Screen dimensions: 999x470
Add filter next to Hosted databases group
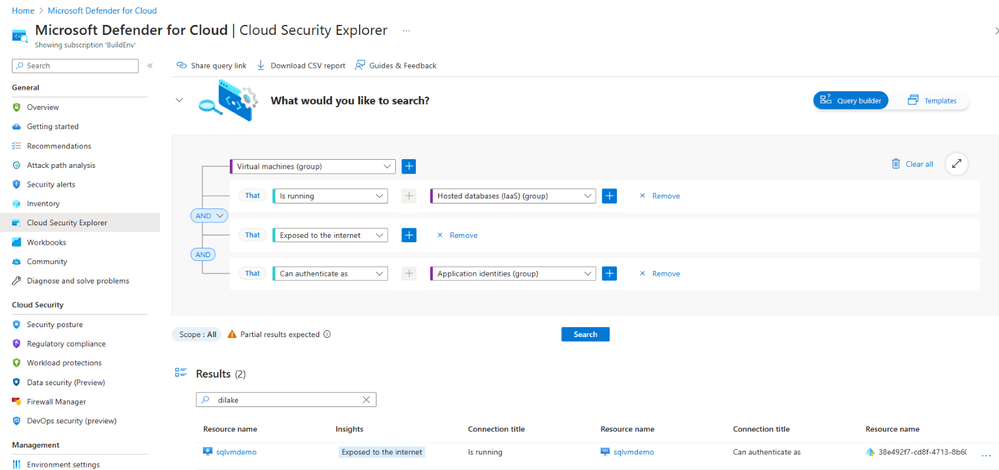tap(610, 196)
